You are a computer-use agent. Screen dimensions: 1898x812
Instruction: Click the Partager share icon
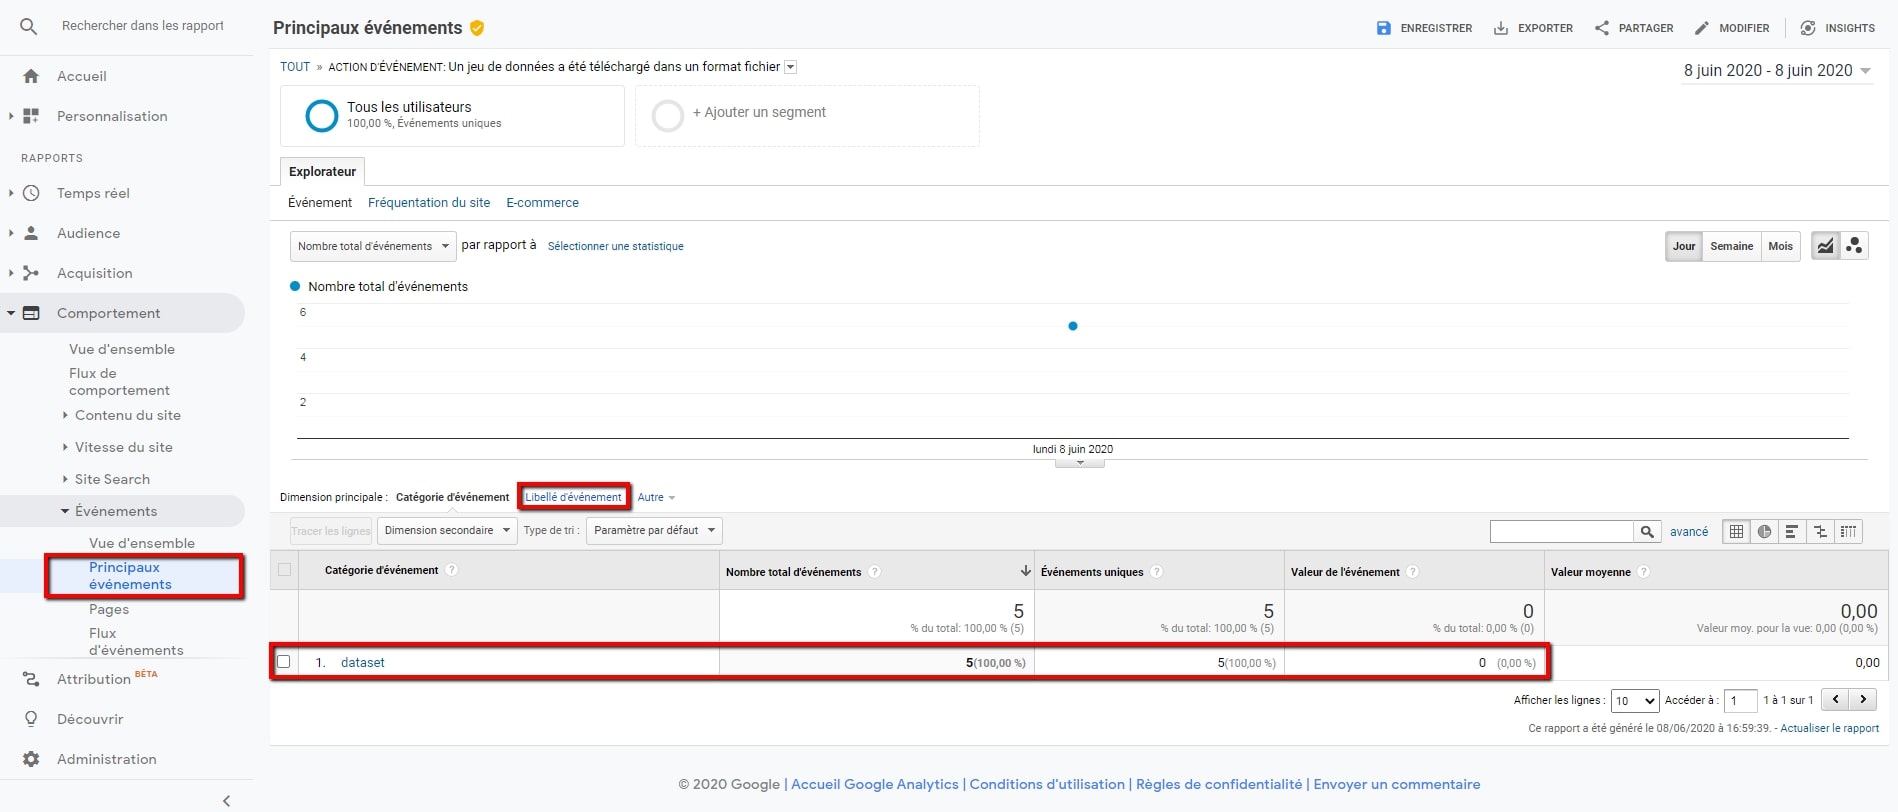tap(1602, 28)
